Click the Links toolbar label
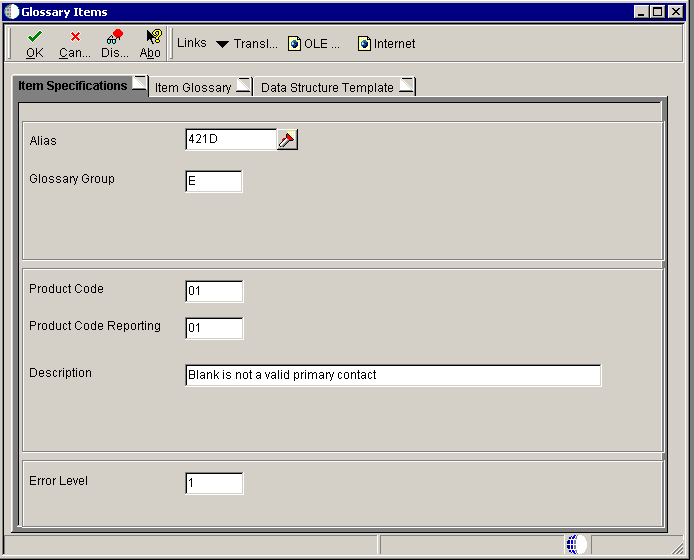694x560 pixels. [192, 43]
